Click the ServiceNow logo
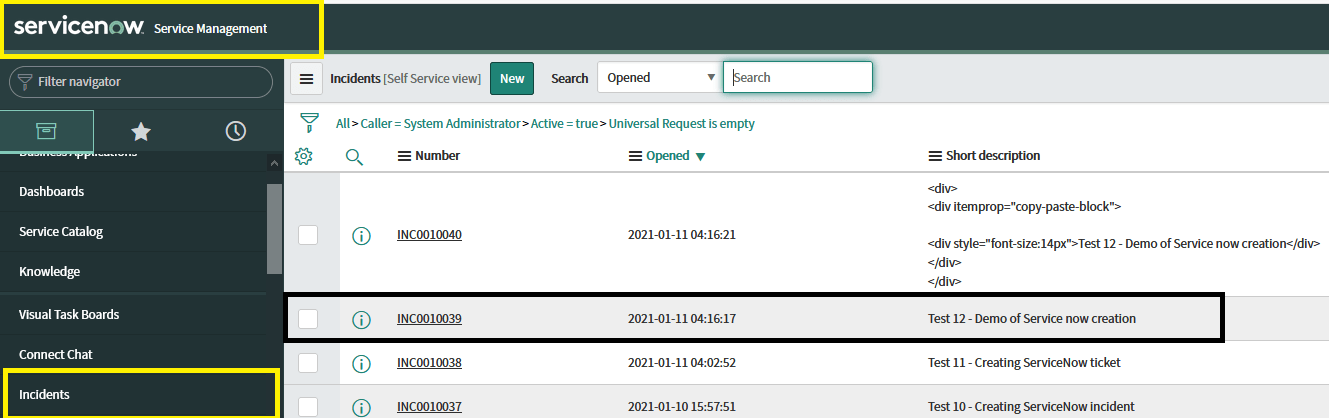 79,27
